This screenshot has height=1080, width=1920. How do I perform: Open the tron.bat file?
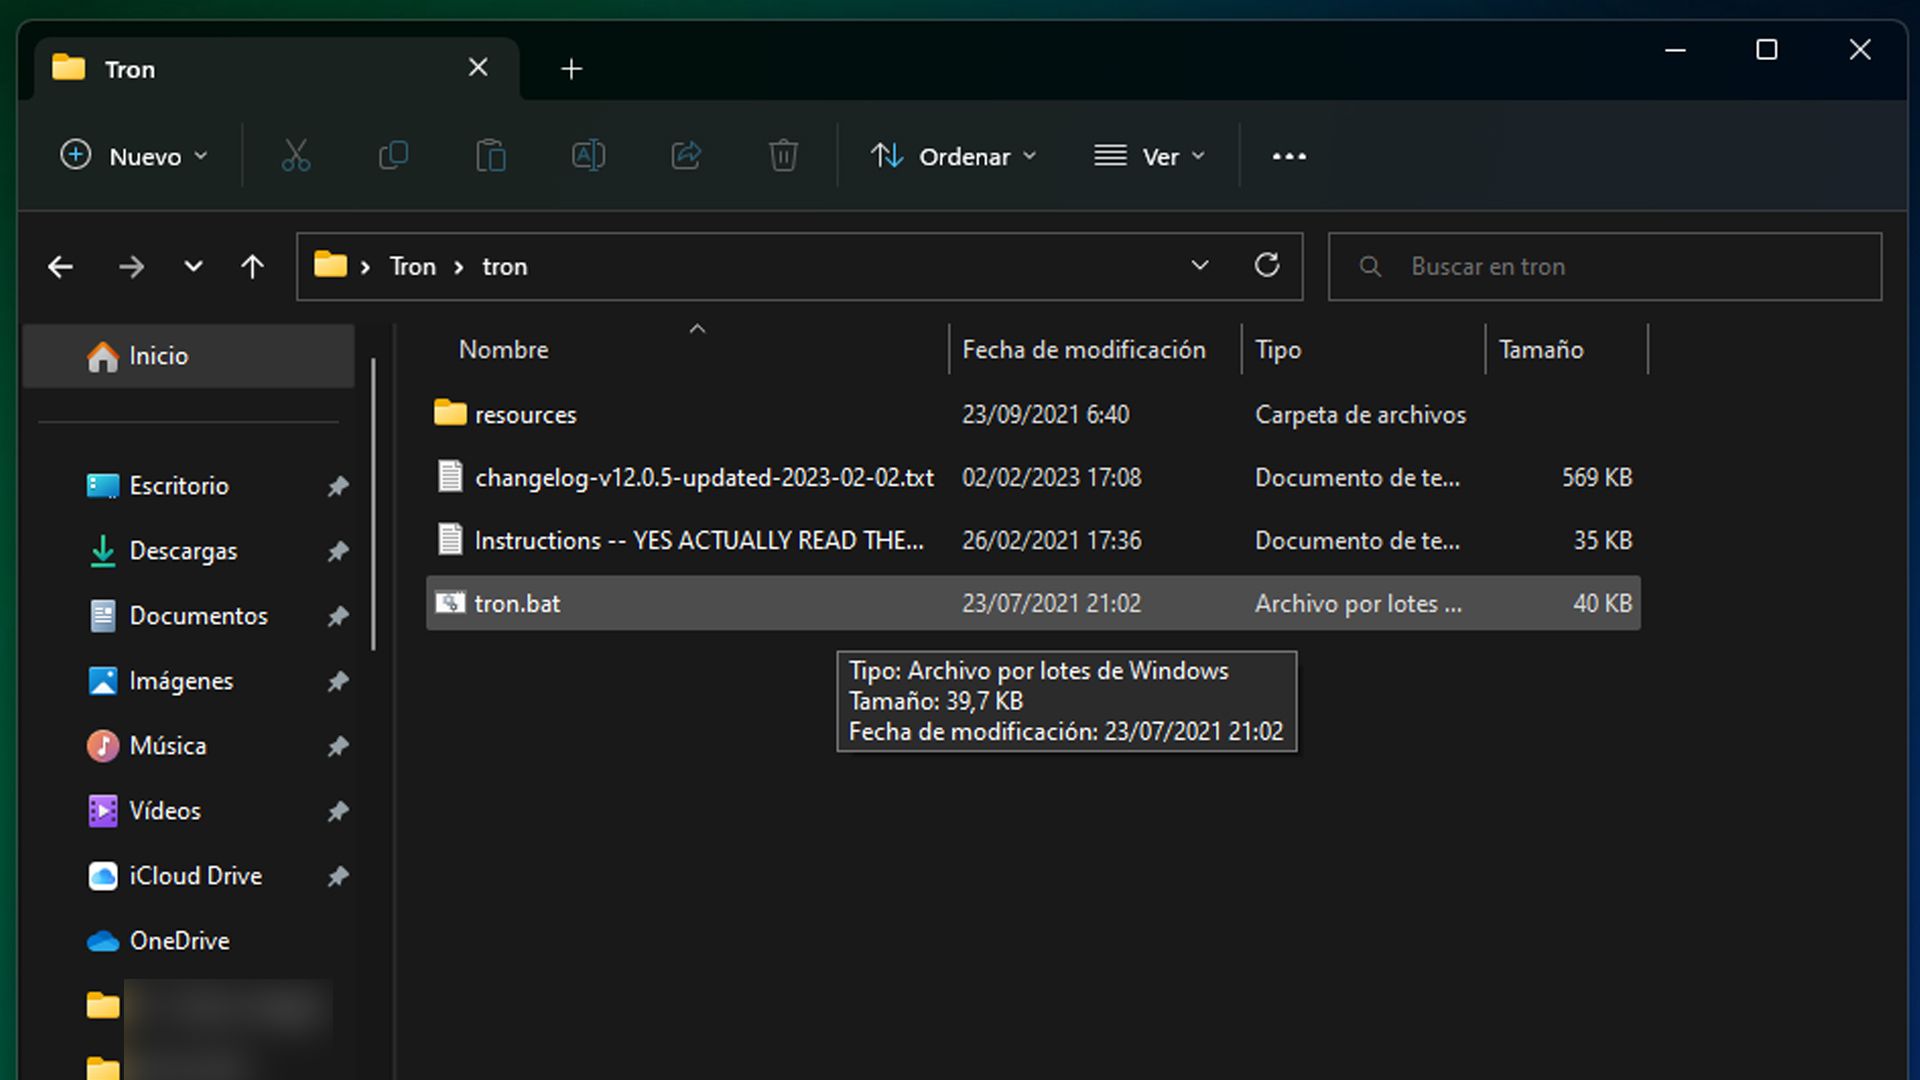(x=517, y=603)
